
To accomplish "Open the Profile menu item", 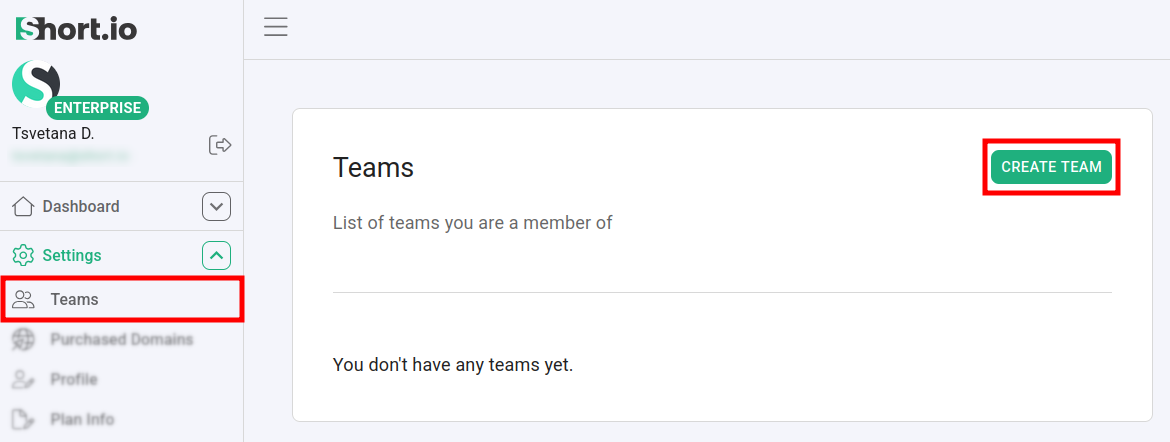I will pyautogui.click(x=74, y=380).
